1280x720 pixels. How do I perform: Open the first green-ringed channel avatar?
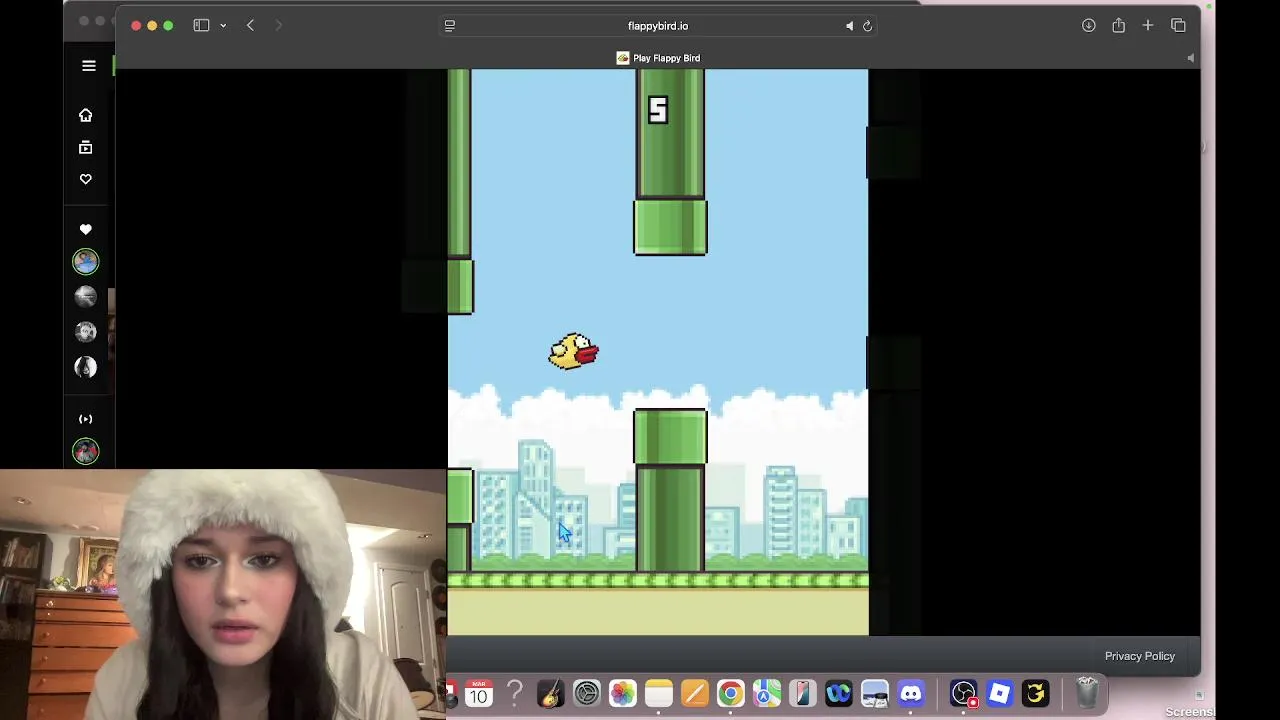[86, 262]
